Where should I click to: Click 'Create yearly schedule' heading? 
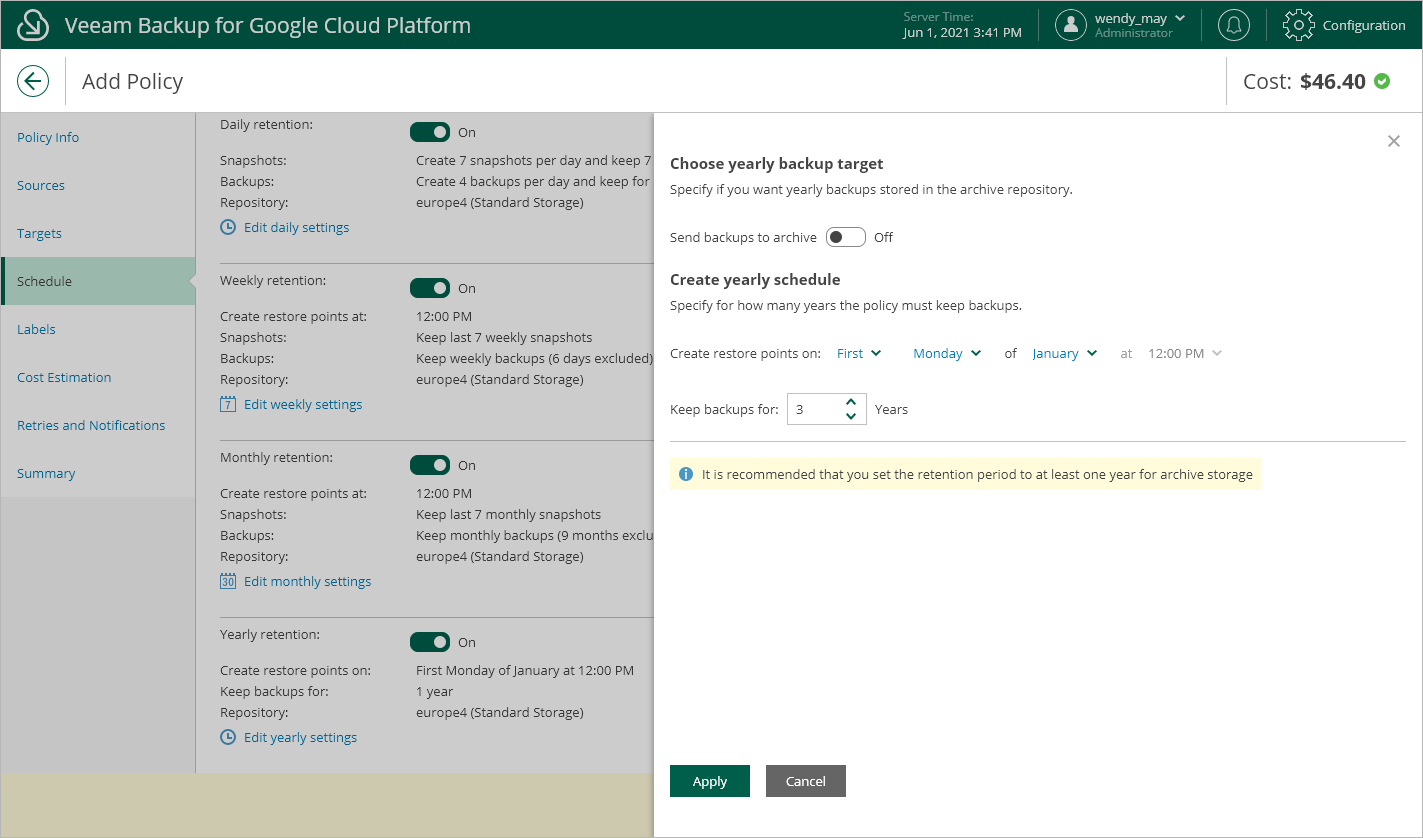point(755,279)
